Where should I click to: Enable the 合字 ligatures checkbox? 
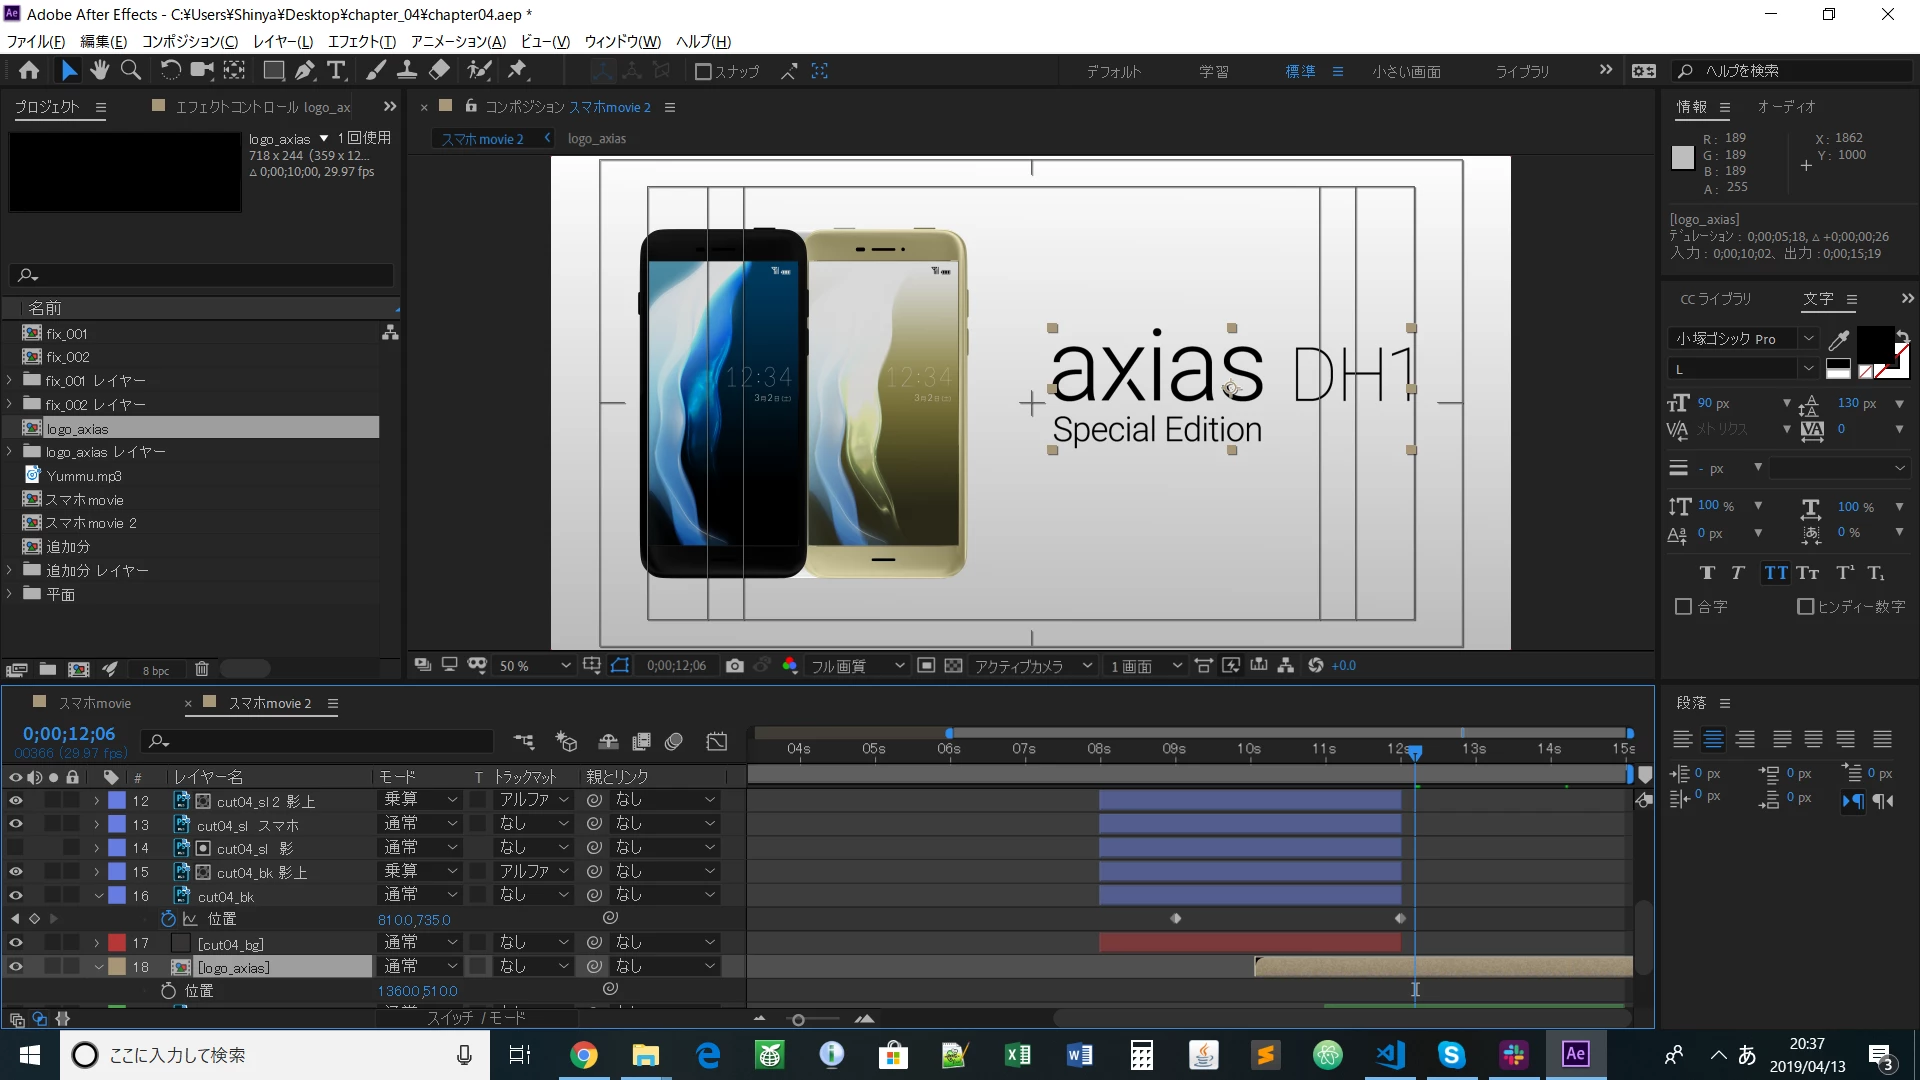click(1683, 607)
